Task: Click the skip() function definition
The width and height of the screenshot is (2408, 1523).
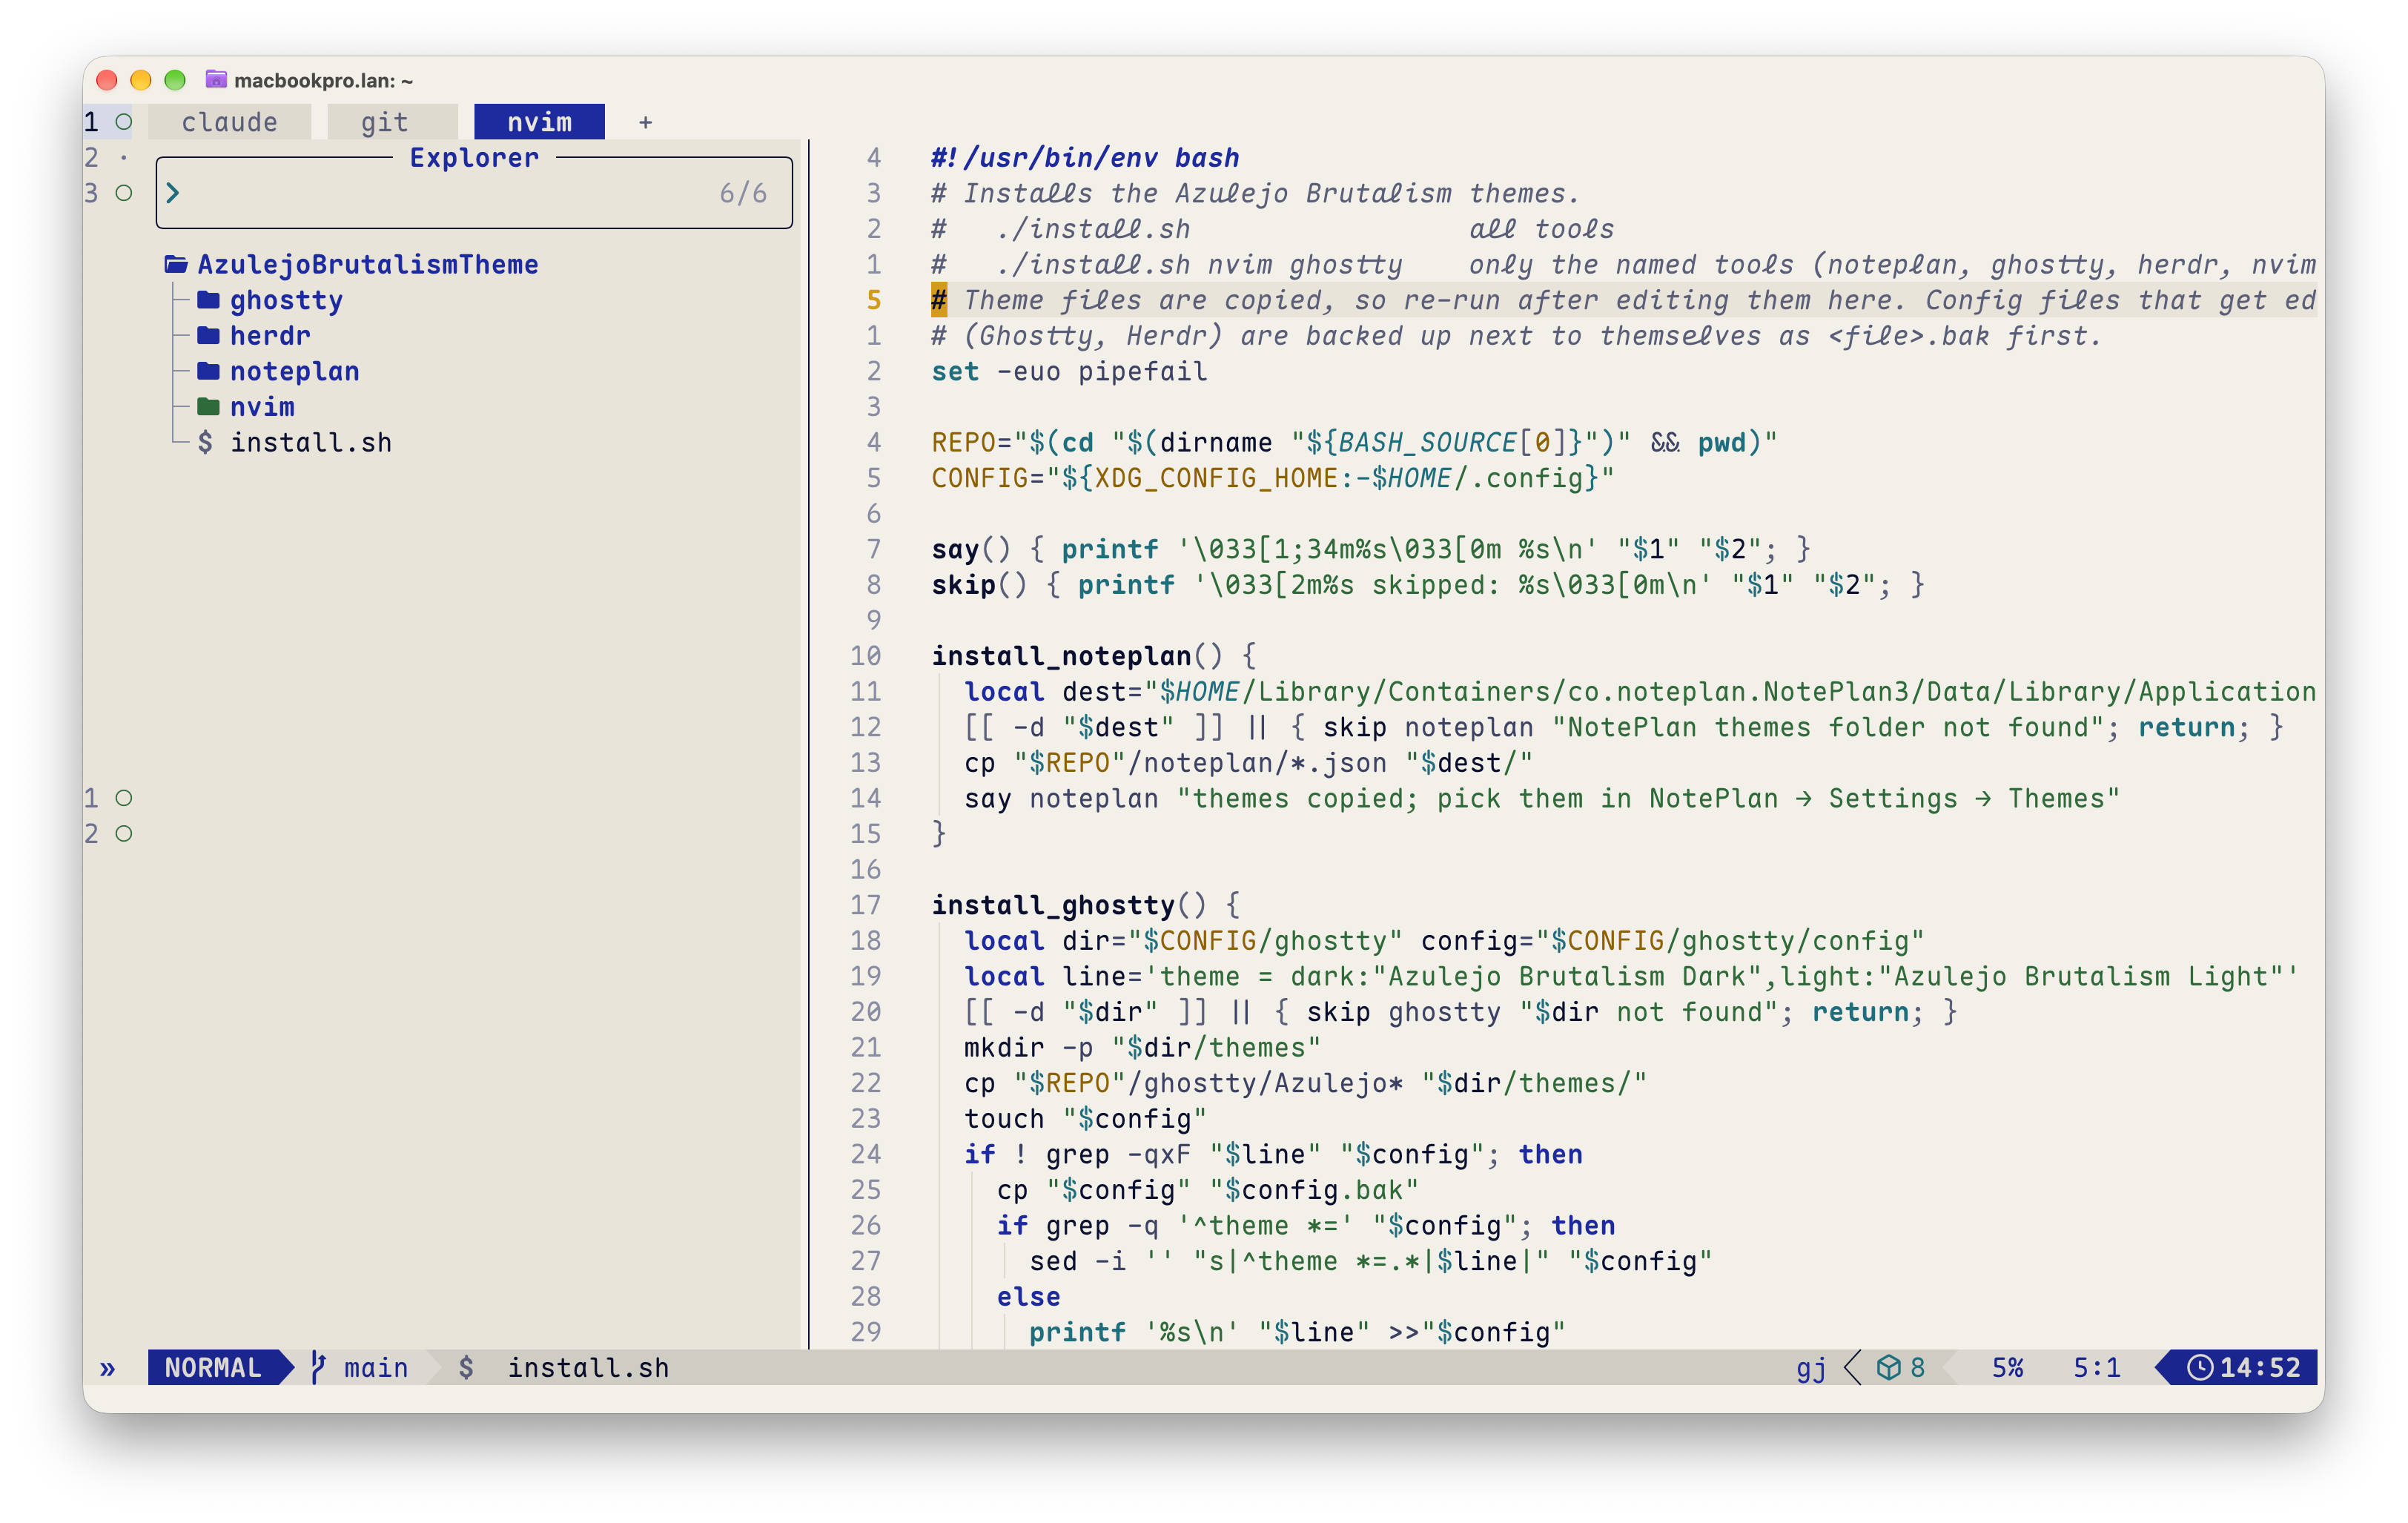Action: pyautogui.click(x=1428, y=585)
